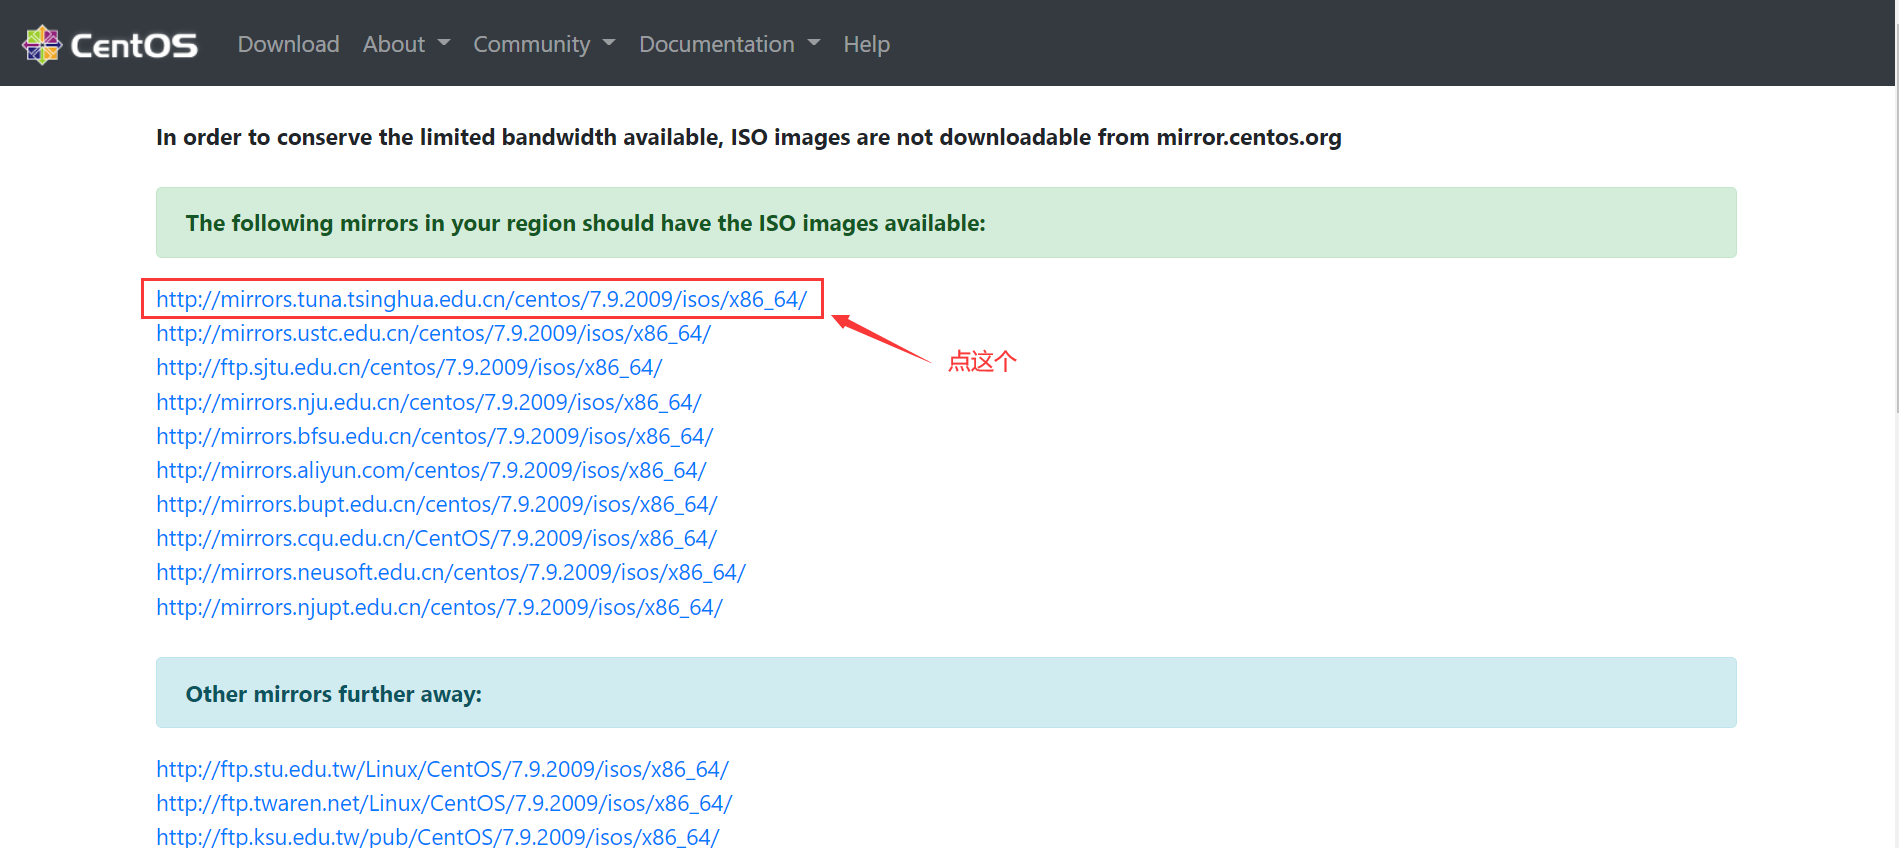The image size is (1899, 848).
Task: Open the Help menu item
Action: tap(866, 44)
